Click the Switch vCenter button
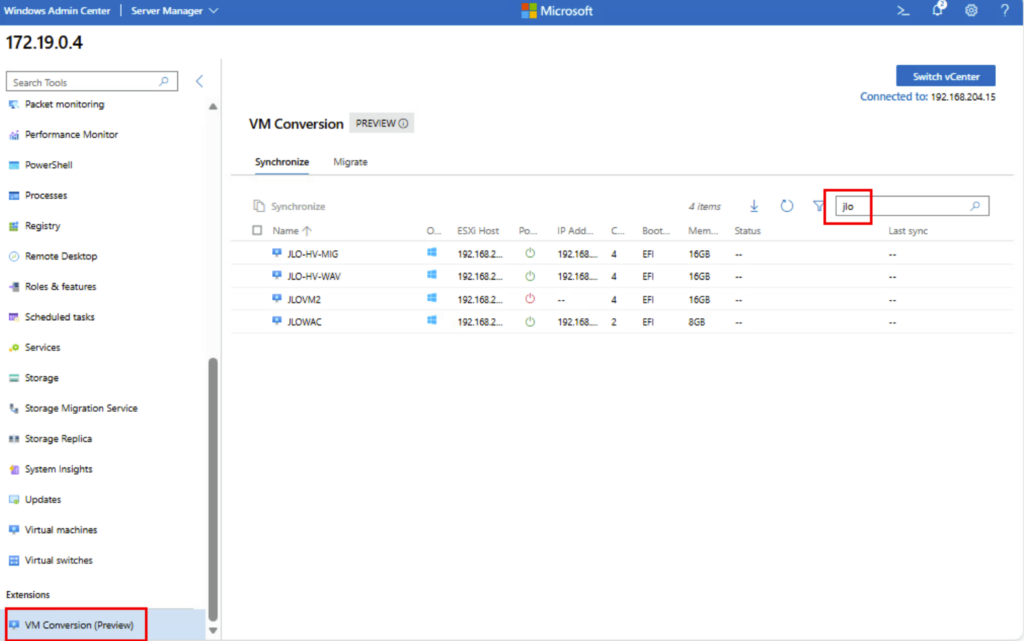The image size is (1024, 641). coord(945,77)
